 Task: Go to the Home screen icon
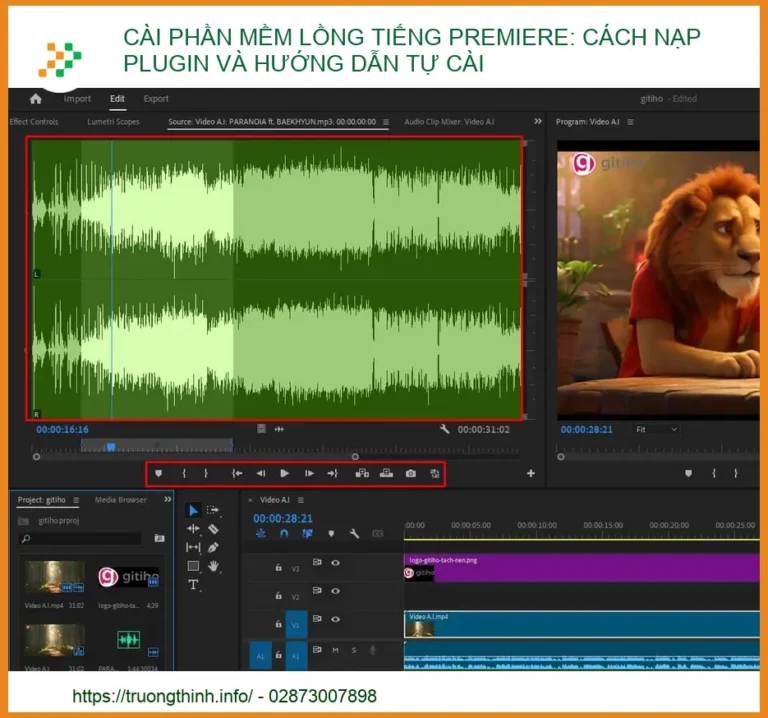tap(36, 99)
